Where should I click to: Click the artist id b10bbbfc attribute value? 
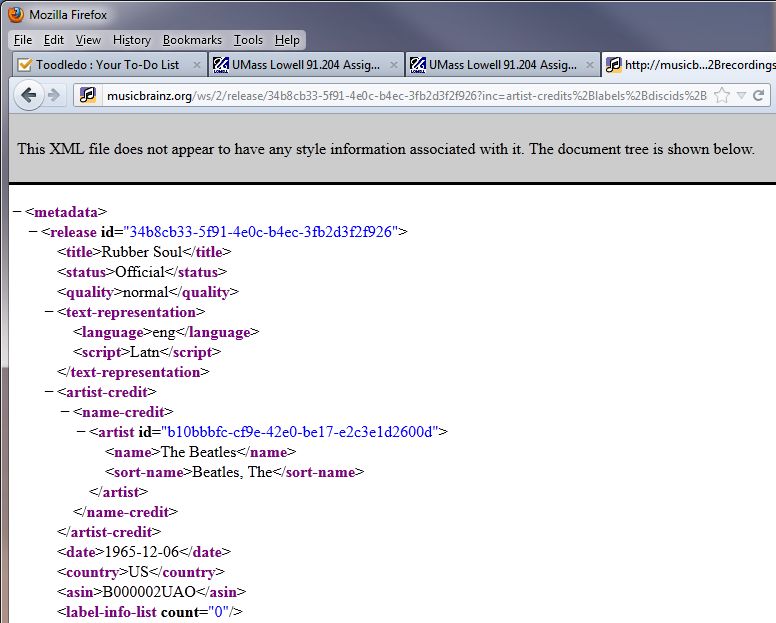[x=300, y=431]
